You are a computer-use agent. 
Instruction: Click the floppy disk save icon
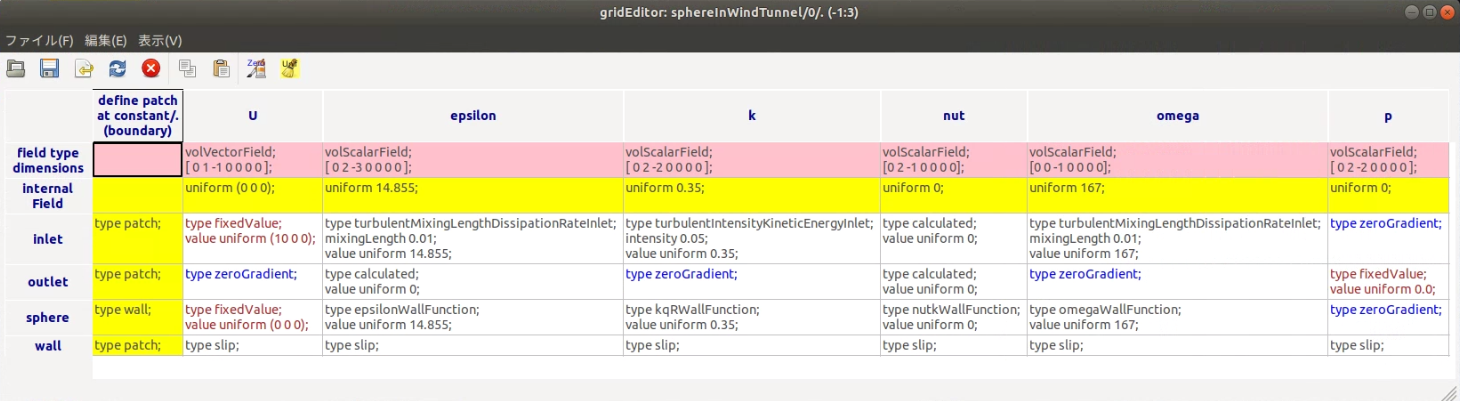click(49, 69)
